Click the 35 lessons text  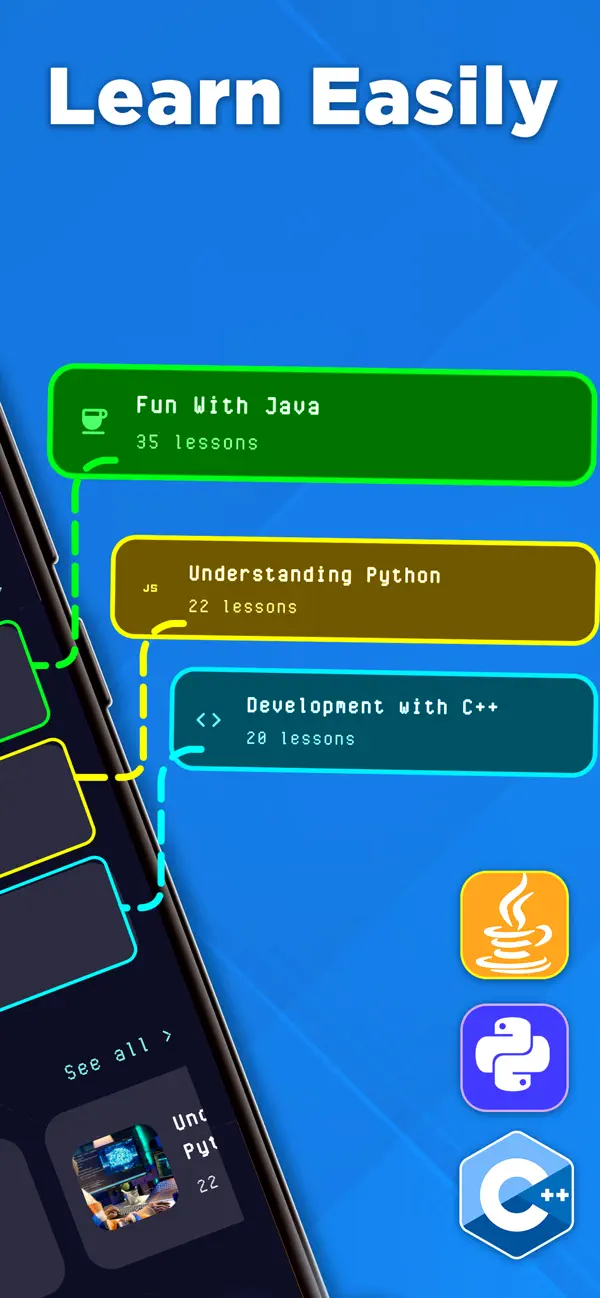(197, 442)
